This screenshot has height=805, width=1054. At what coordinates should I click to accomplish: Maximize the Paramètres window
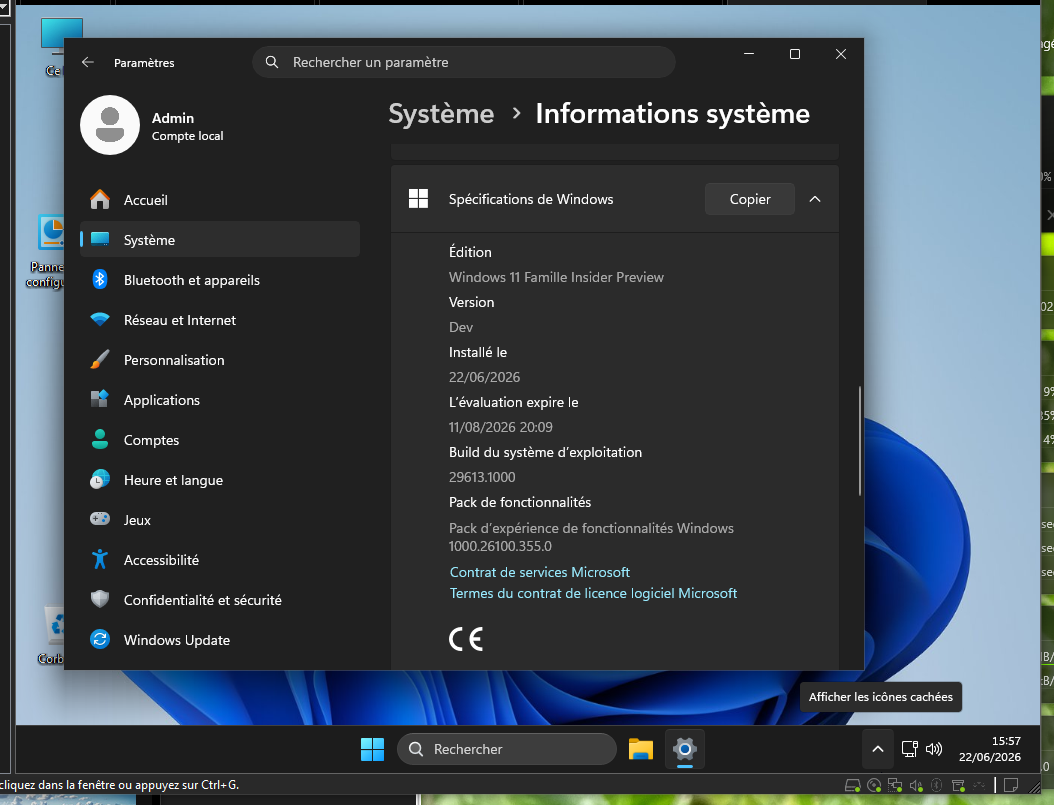[x=795, y=54]
